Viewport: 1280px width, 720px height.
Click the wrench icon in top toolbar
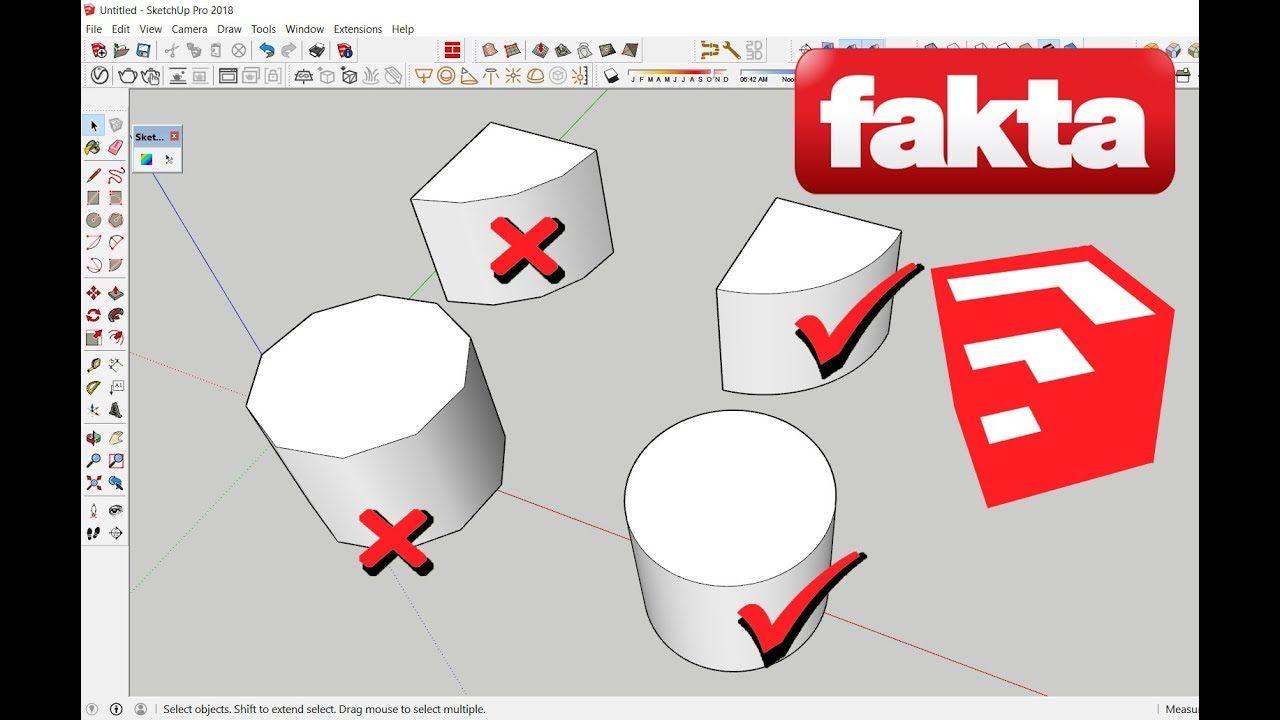click(x=732, y=50)
